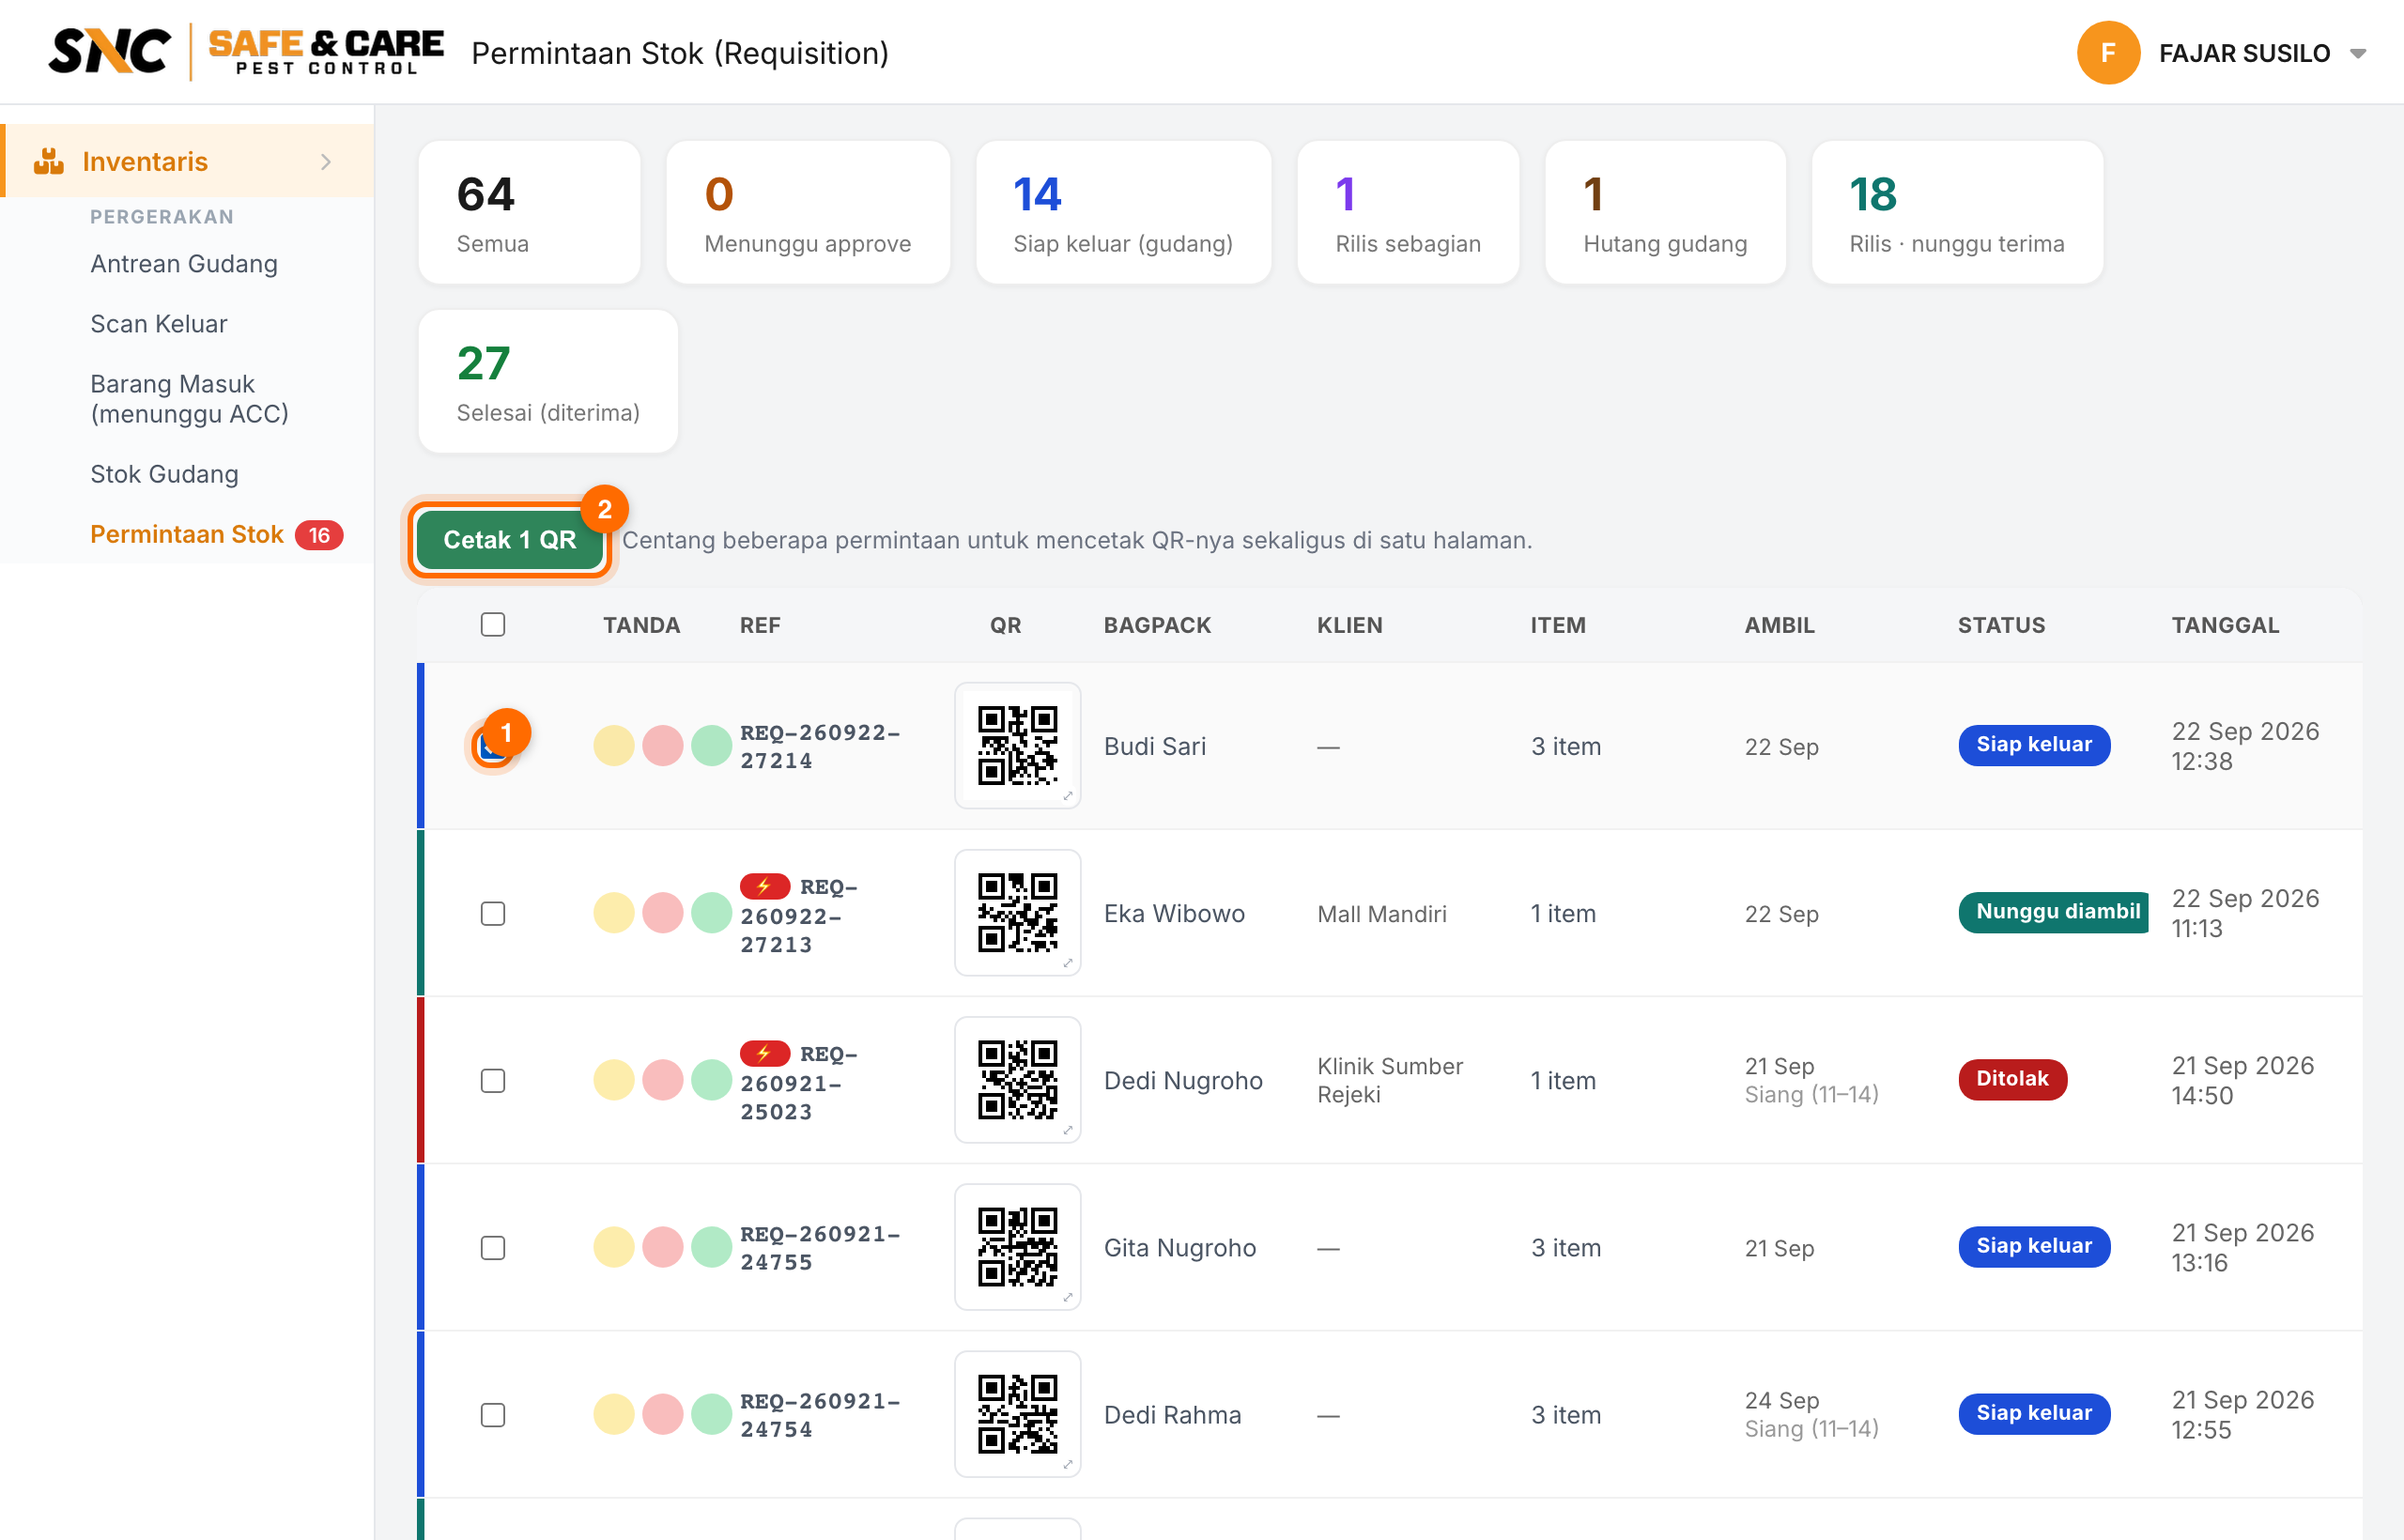2404x1540 pixels.
Task: Open the Inventaris sidebar section
Action: 188,161
